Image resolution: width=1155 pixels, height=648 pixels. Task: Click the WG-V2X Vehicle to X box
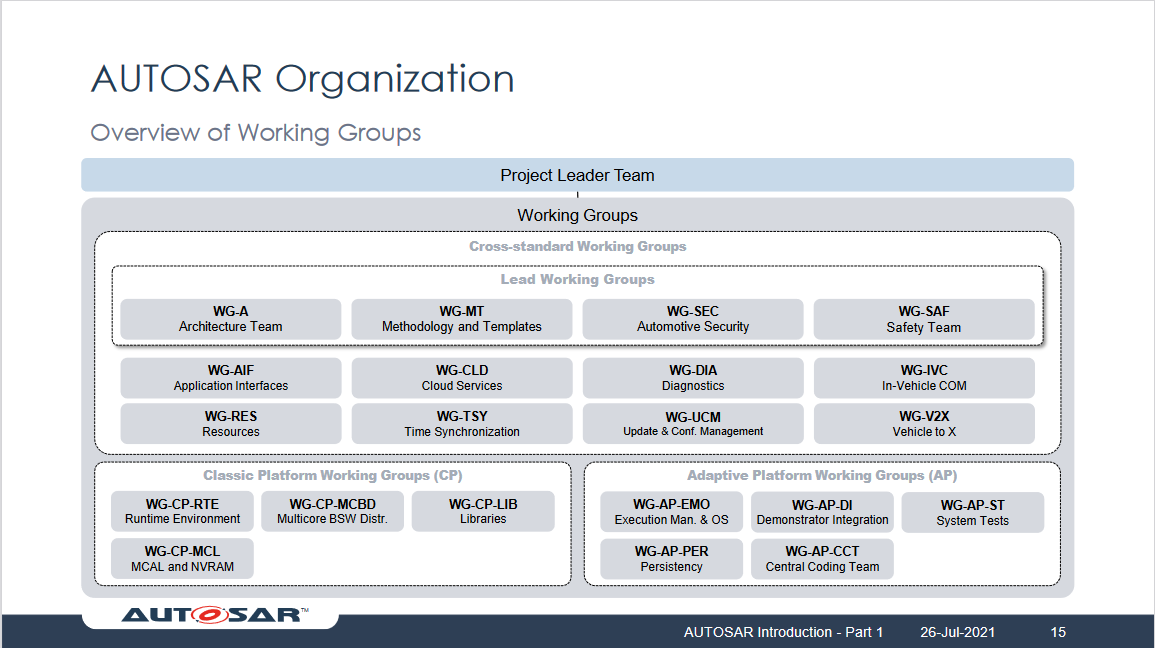tap(924, 423)
